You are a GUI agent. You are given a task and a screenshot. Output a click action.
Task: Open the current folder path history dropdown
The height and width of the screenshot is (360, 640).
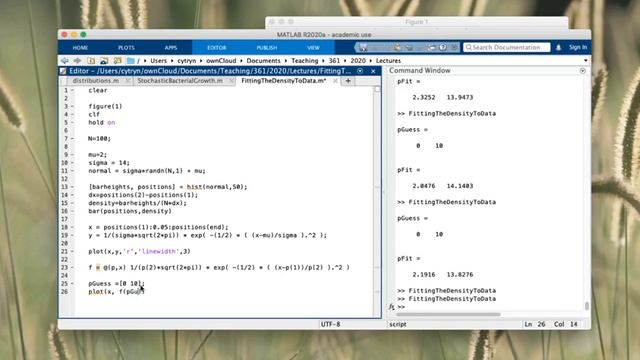tap(586, 60)
